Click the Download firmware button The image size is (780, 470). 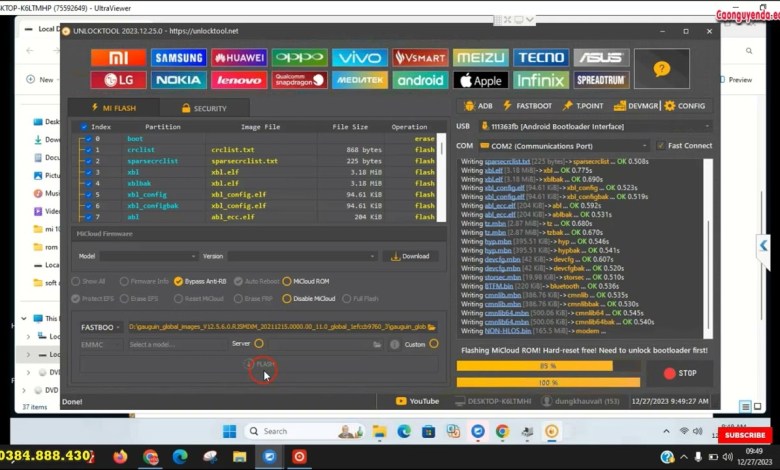pyautogui.click(x=410, y=256)
